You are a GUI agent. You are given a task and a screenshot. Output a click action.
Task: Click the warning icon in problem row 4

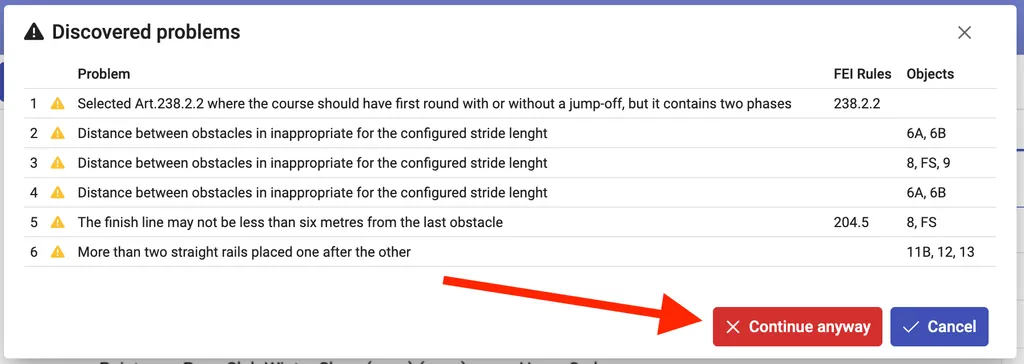click(x=57, y=193)
